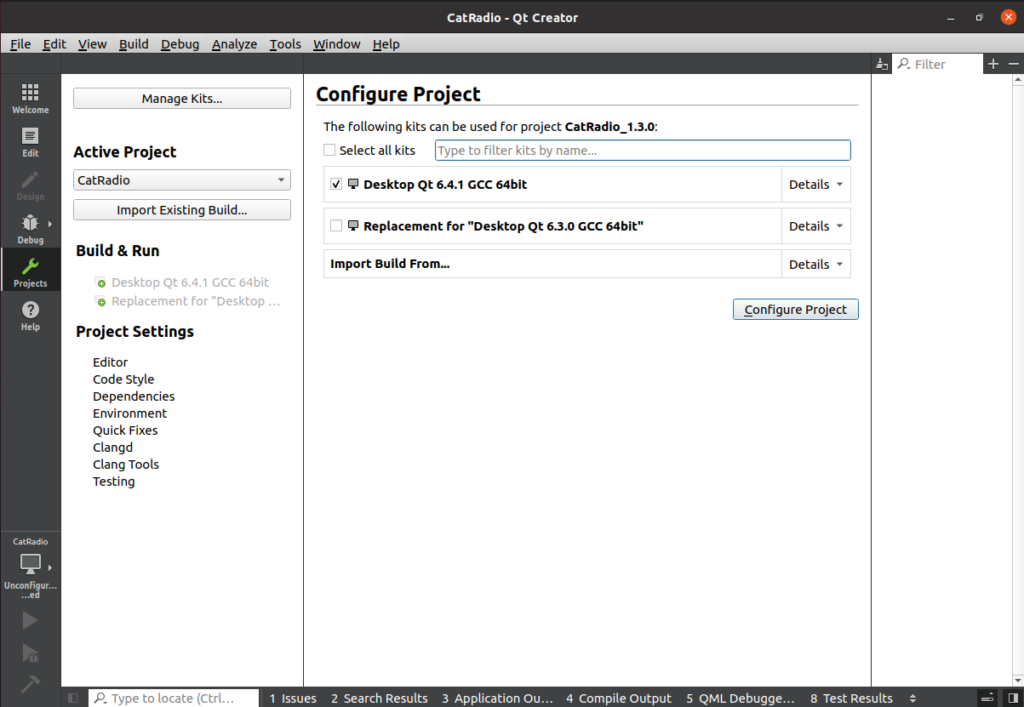The image size is (1024, 707).
Task: Open the output panes up-down selector arrows
Action: point(912,699)
